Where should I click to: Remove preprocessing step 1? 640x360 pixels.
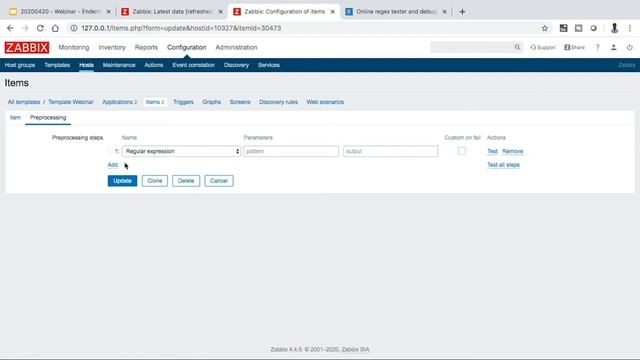pos(512,151)
